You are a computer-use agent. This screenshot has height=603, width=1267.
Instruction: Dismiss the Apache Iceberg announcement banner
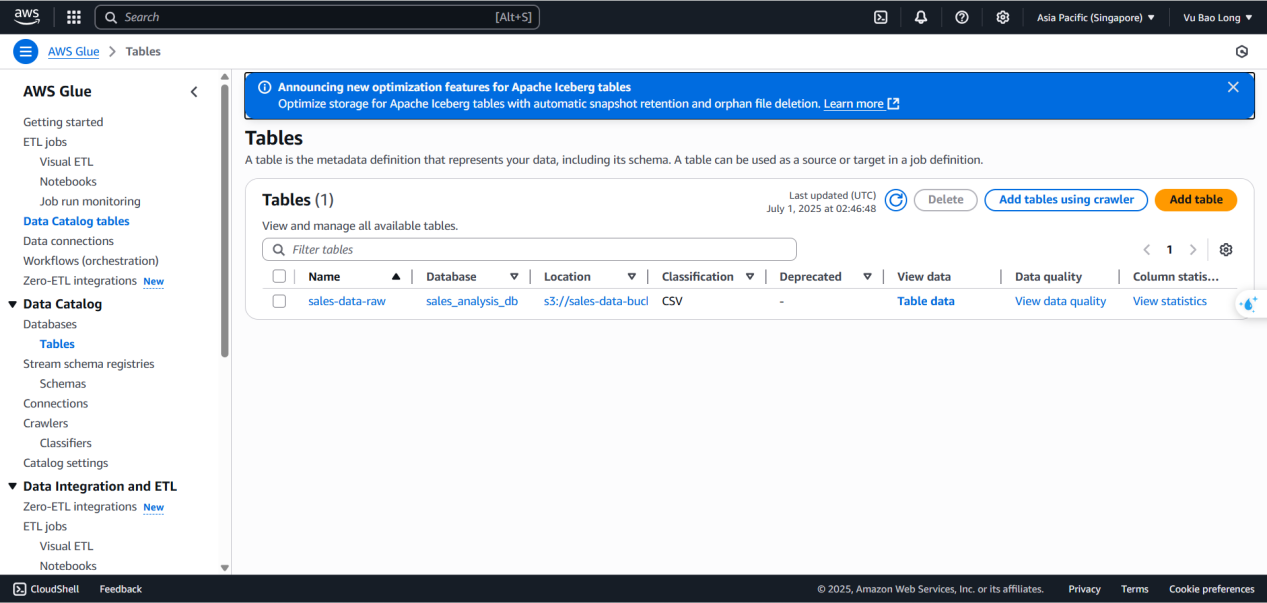coord(1233,87)
